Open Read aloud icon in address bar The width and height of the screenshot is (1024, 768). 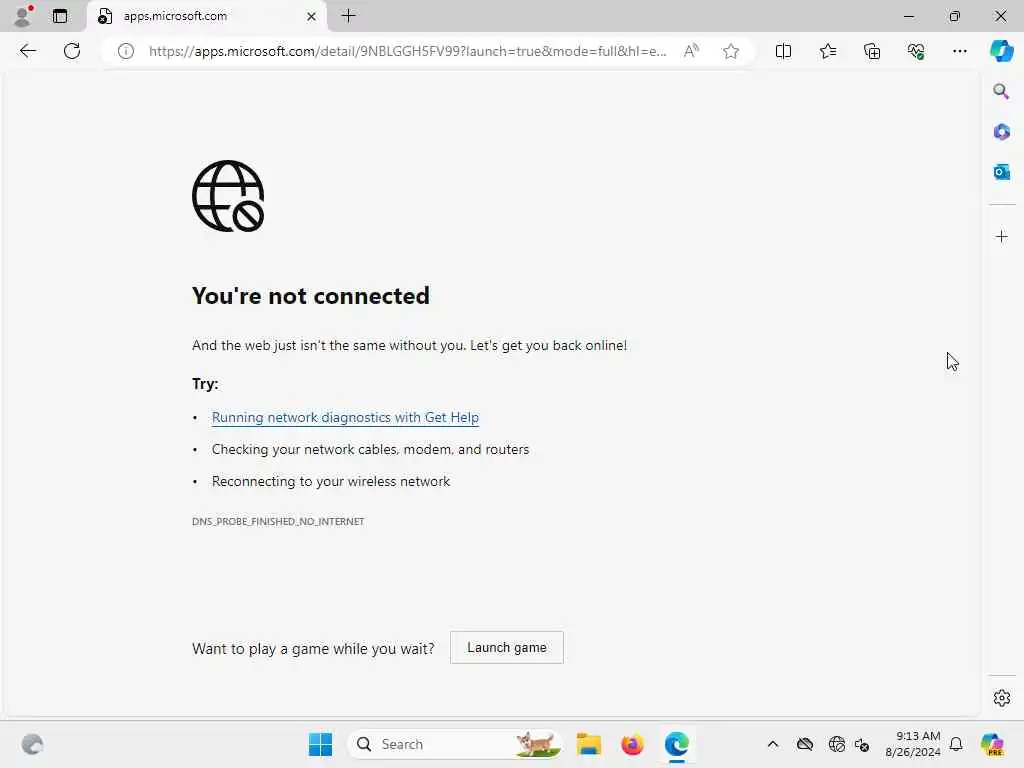(x=691, y=51)
